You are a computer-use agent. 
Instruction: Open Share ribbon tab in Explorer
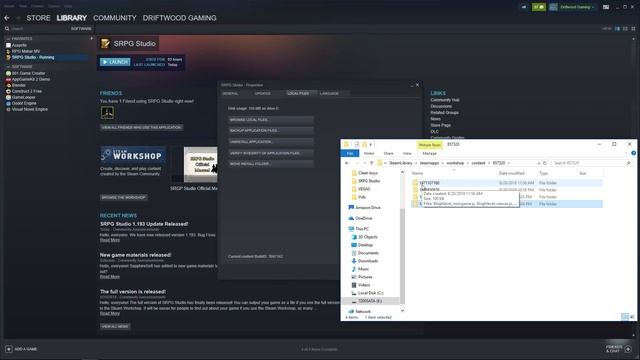389,153
